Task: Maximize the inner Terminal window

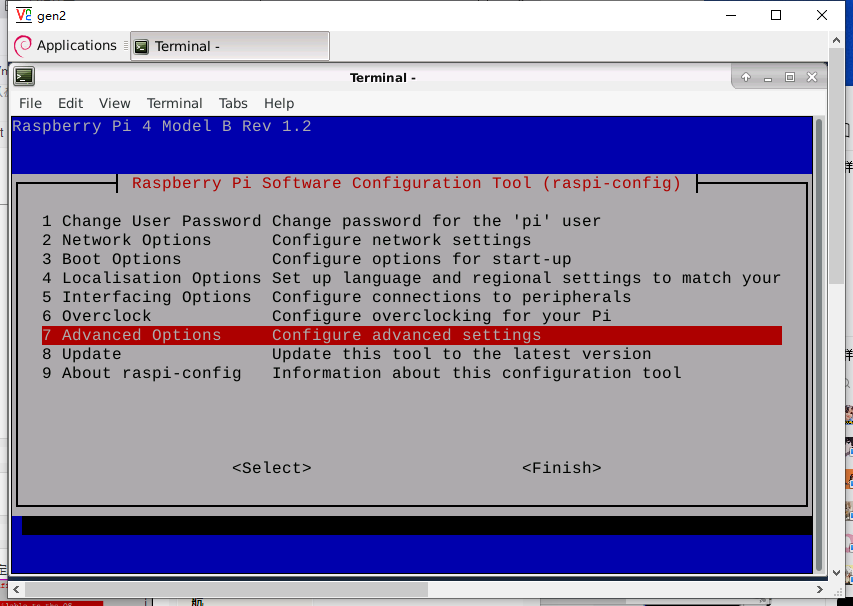Action: [x=790, y=77]
